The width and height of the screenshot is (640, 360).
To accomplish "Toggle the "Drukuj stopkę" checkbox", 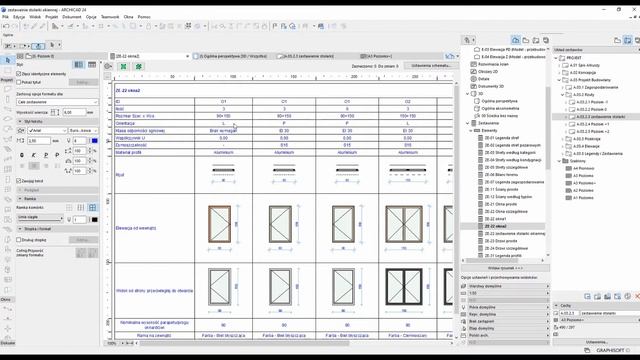I will [19, 240].
